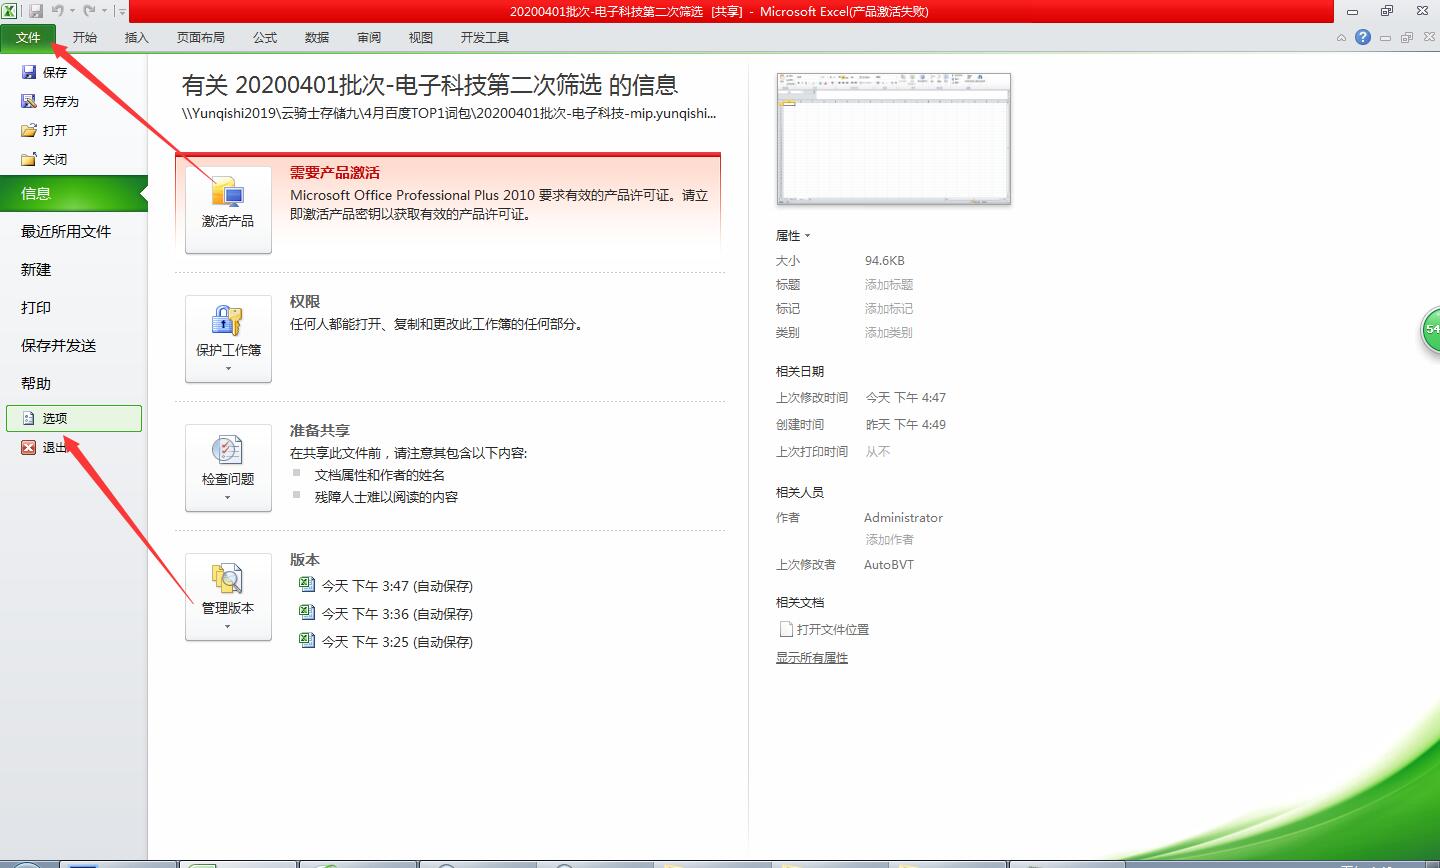1440x868 pixels.
Task: Choose 打开 (Open) in the sidebar
Action: pos(44,130)
